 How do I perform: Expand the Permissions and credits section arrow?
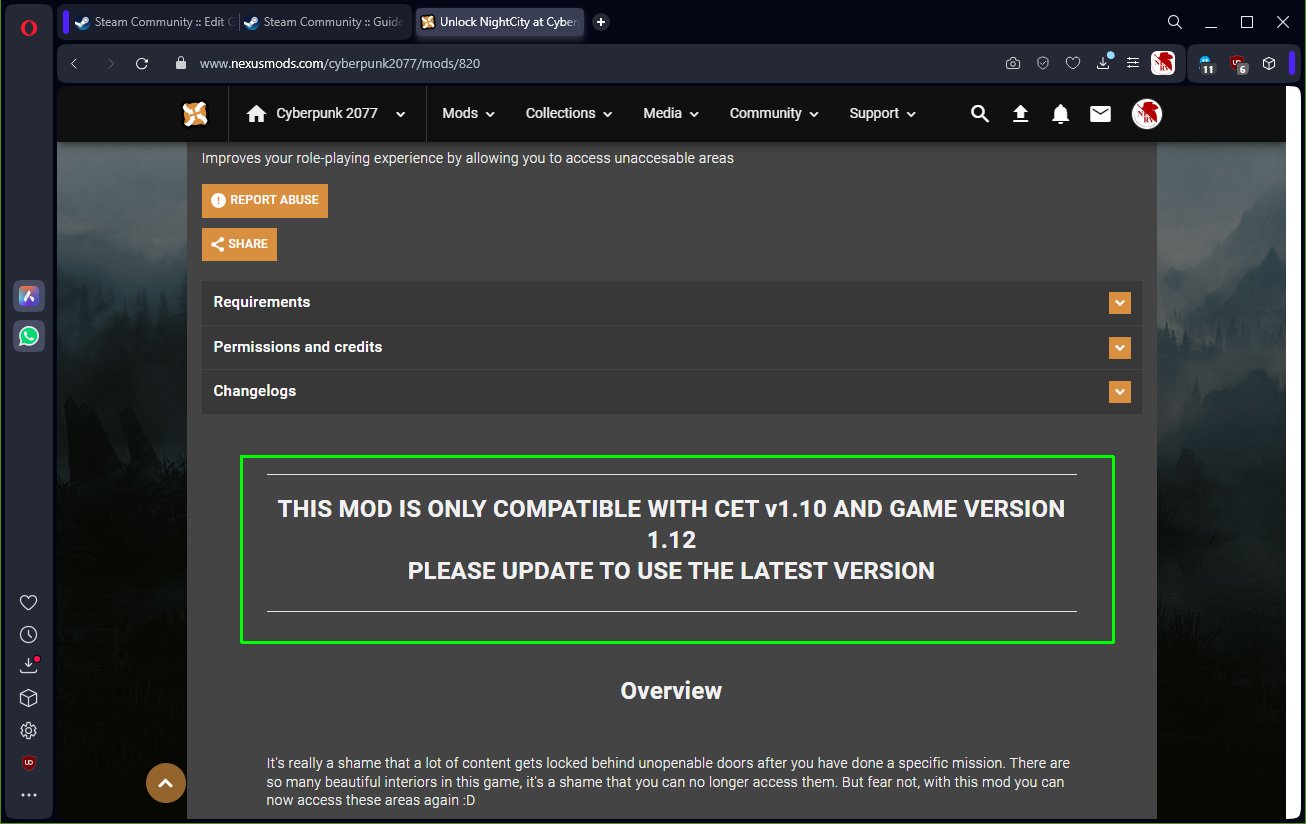[x=1120, y=348]
